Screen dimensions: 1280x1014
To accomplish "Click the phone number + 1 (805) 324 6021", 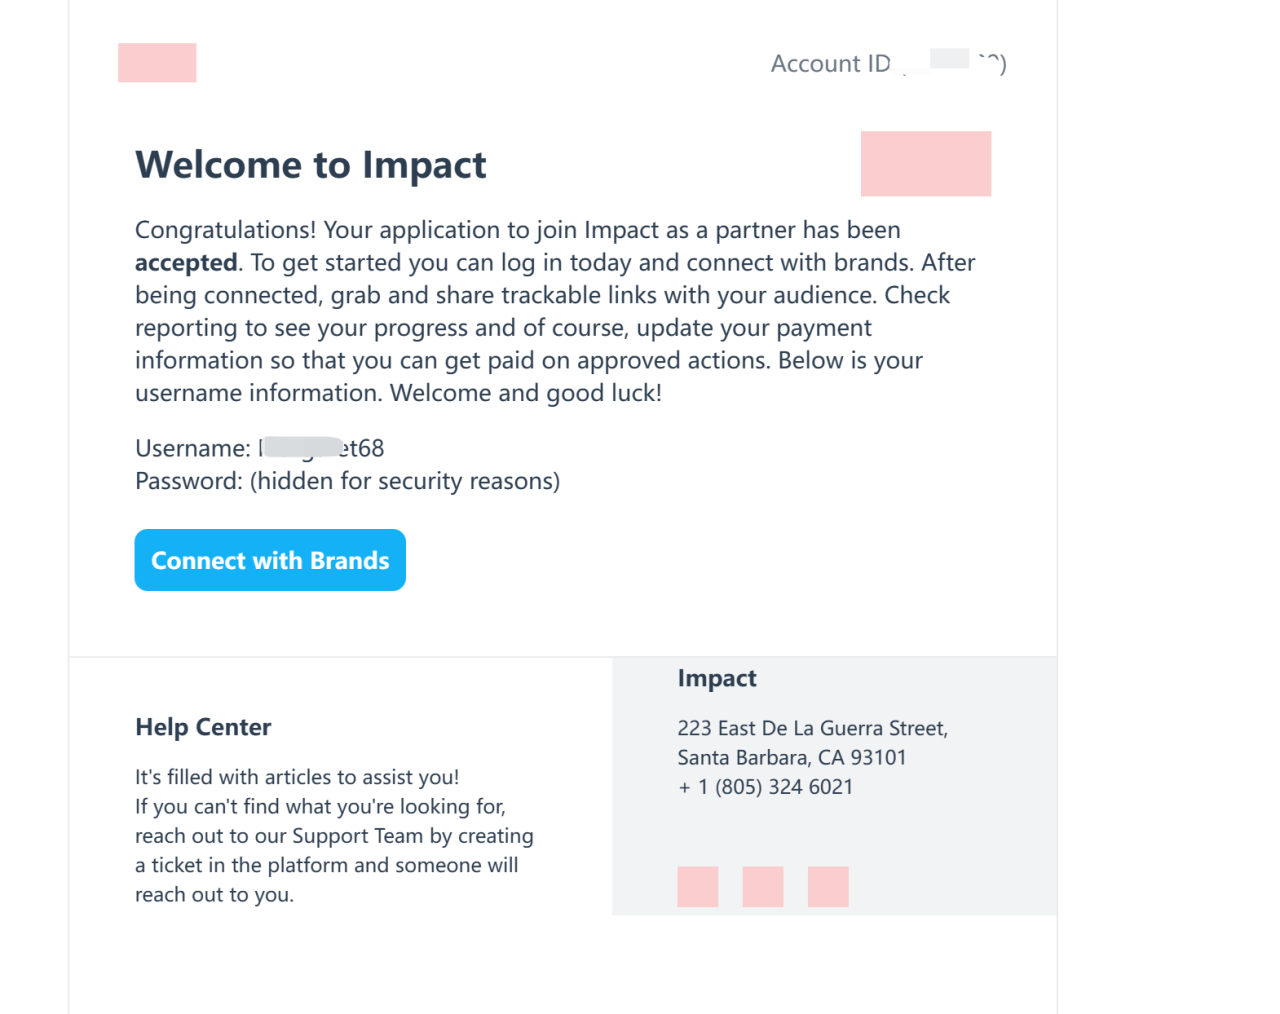I will click(x=766, y=787).
